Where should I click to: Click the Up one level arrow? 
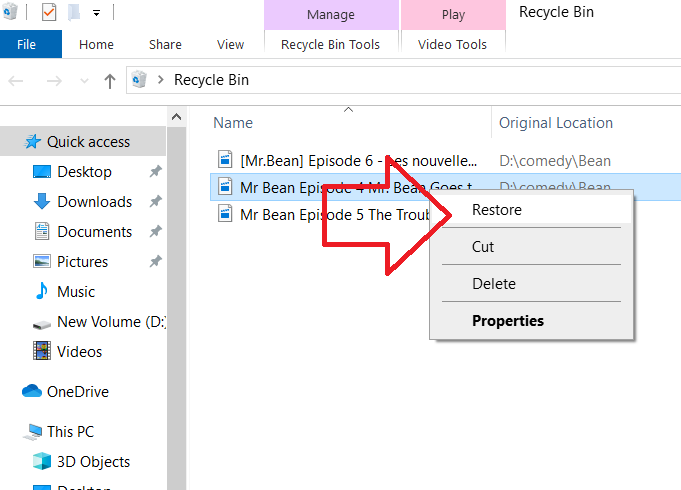109,81
